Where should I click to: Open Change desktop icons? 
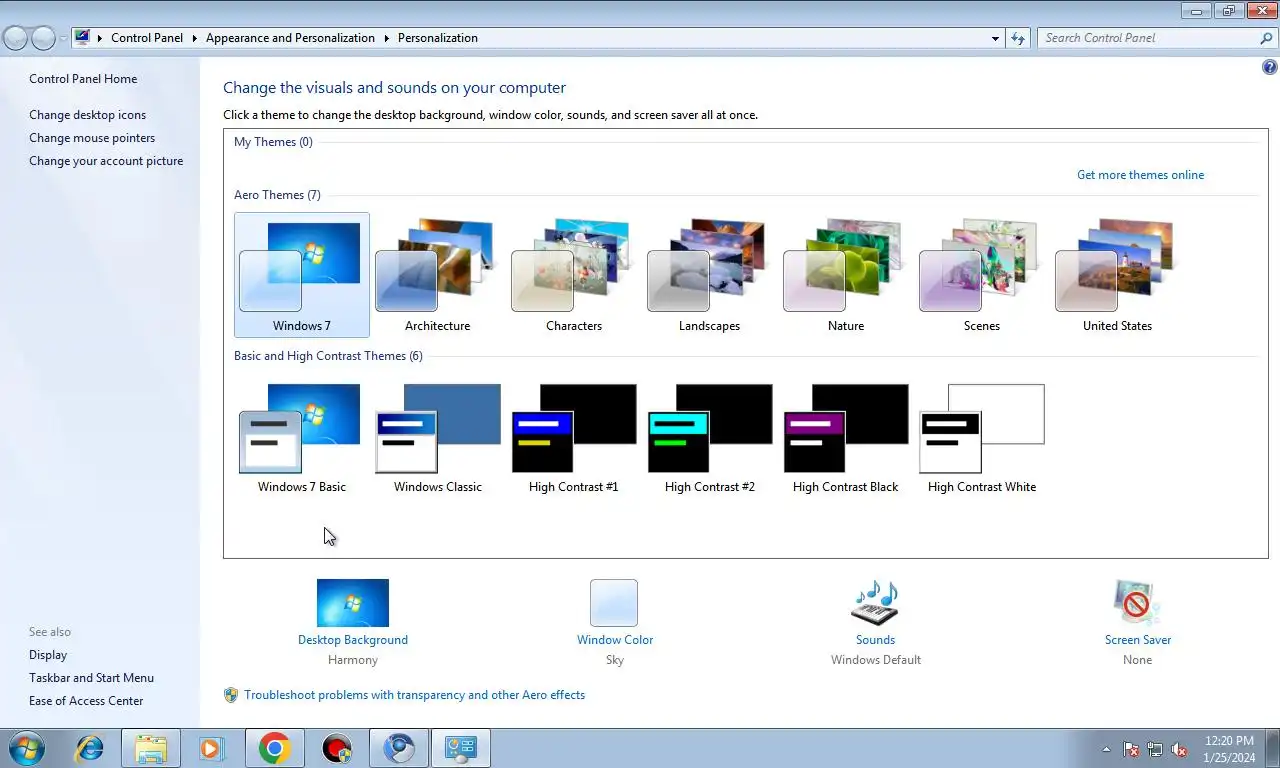(87, 115)
